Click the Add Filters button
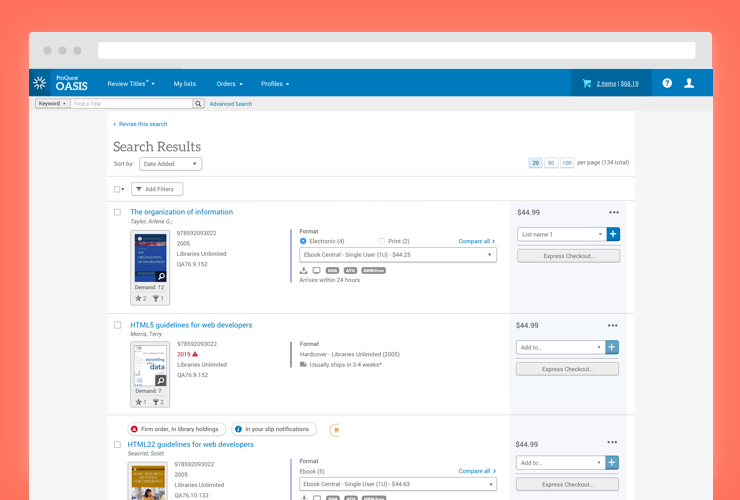The height and width of the screenshot is (500, 740). pos(157,189)
